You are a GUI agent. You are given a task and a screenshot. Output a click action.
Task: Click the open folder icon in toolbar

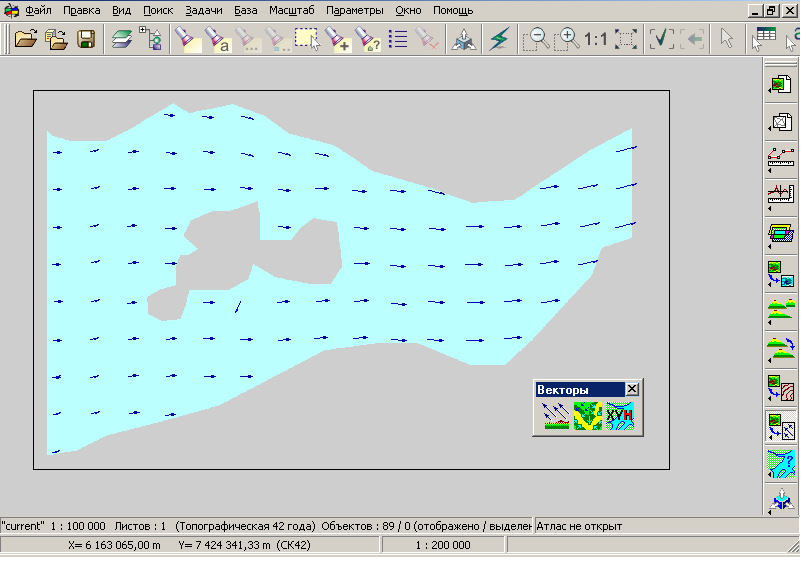click(25, 40)
